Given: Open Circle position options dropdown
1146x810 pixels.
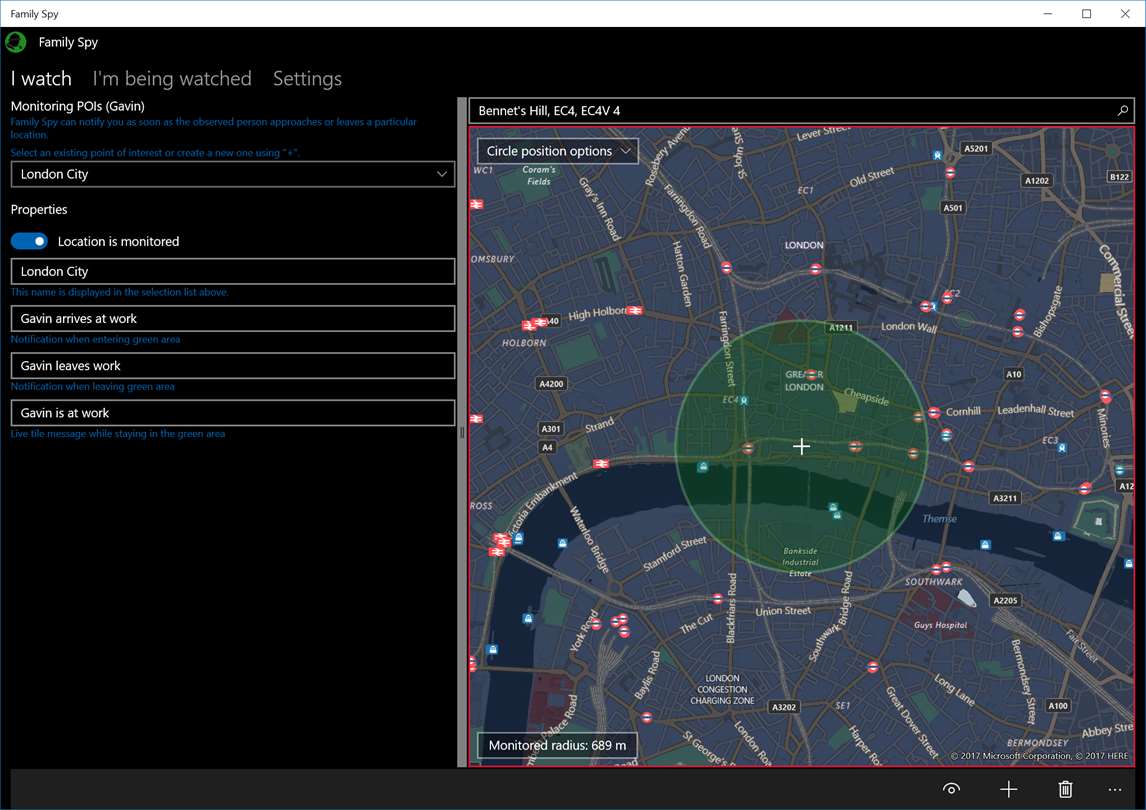Looking at the screenshot, I should pos(558,151).
